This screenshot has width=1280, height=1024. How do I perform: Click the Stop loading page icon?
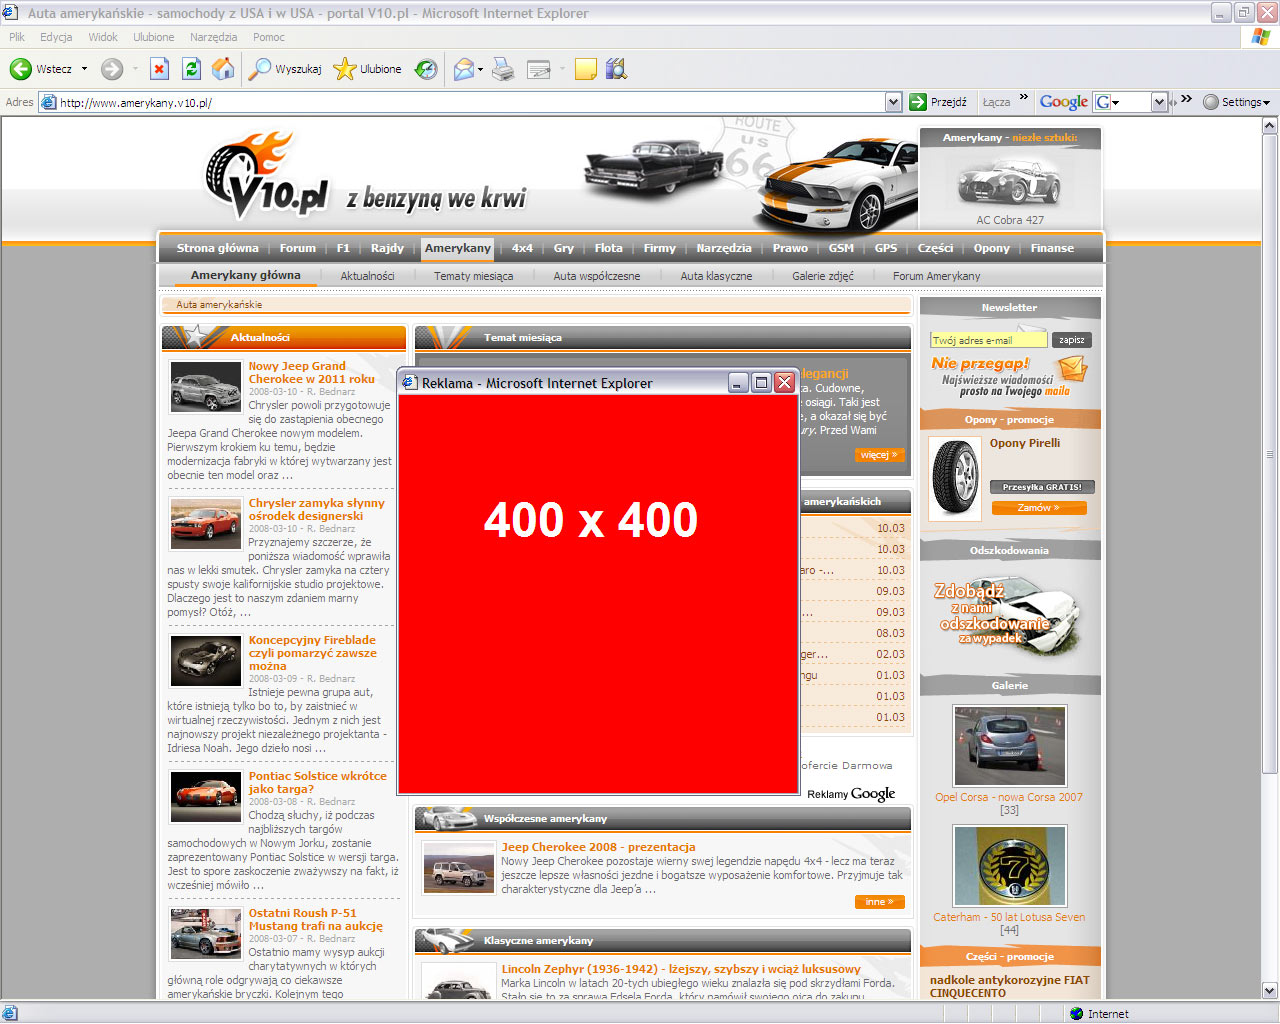[159, 69]
